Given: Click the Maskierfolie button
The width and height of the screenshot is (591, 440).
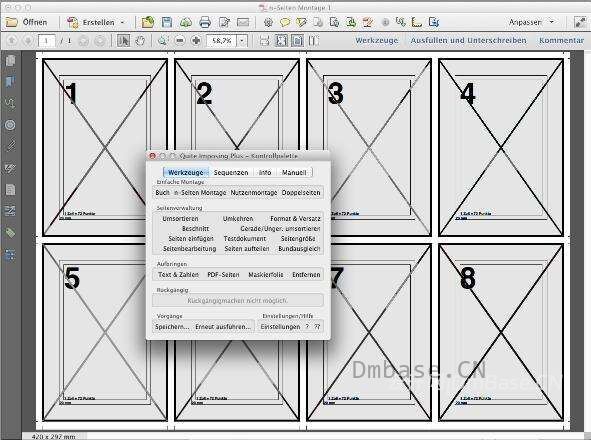Looking at the screenshot, I should click(266, 275).
